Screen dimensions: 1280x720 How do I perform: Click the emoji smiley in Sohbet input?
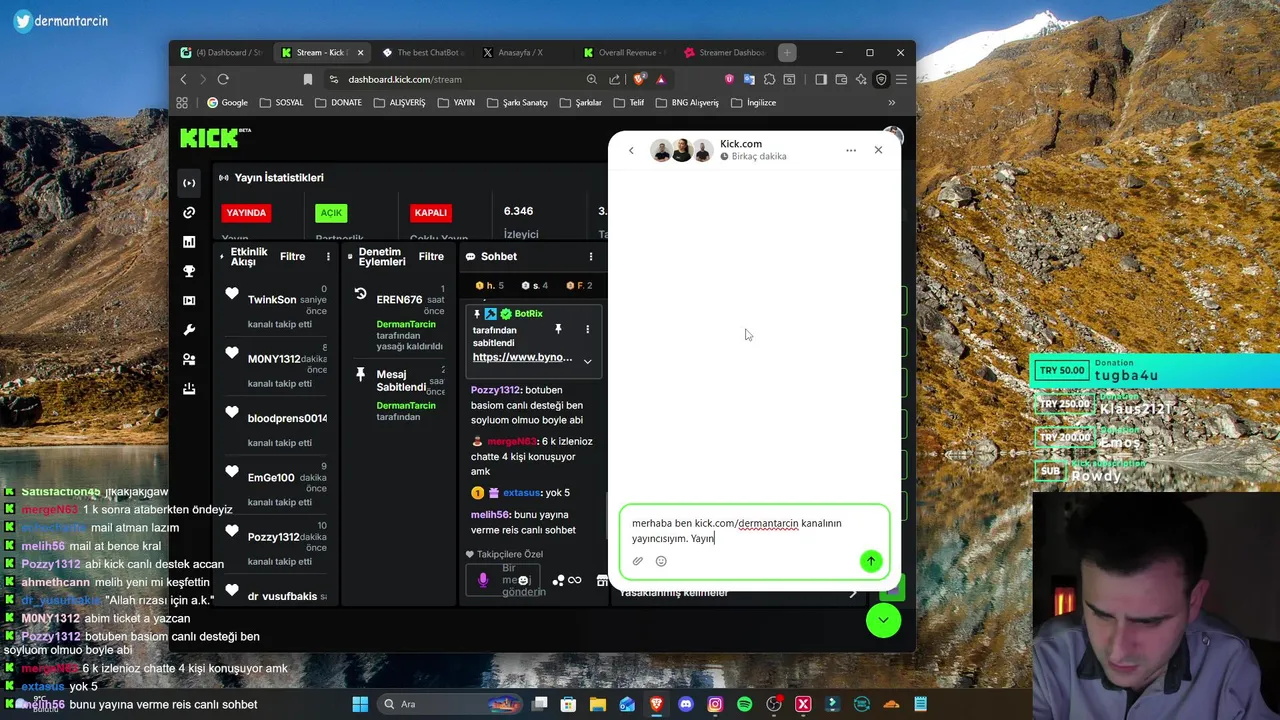pyautogui.click(x=523, y=580)
